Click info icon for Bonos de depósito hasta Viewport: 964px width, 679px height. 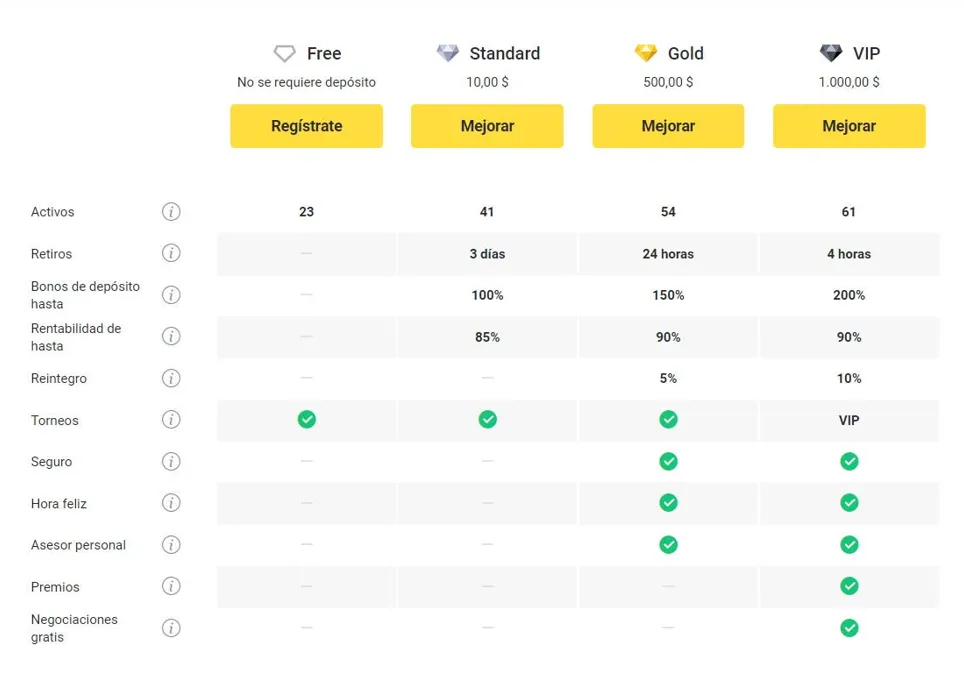coord(171,295)
